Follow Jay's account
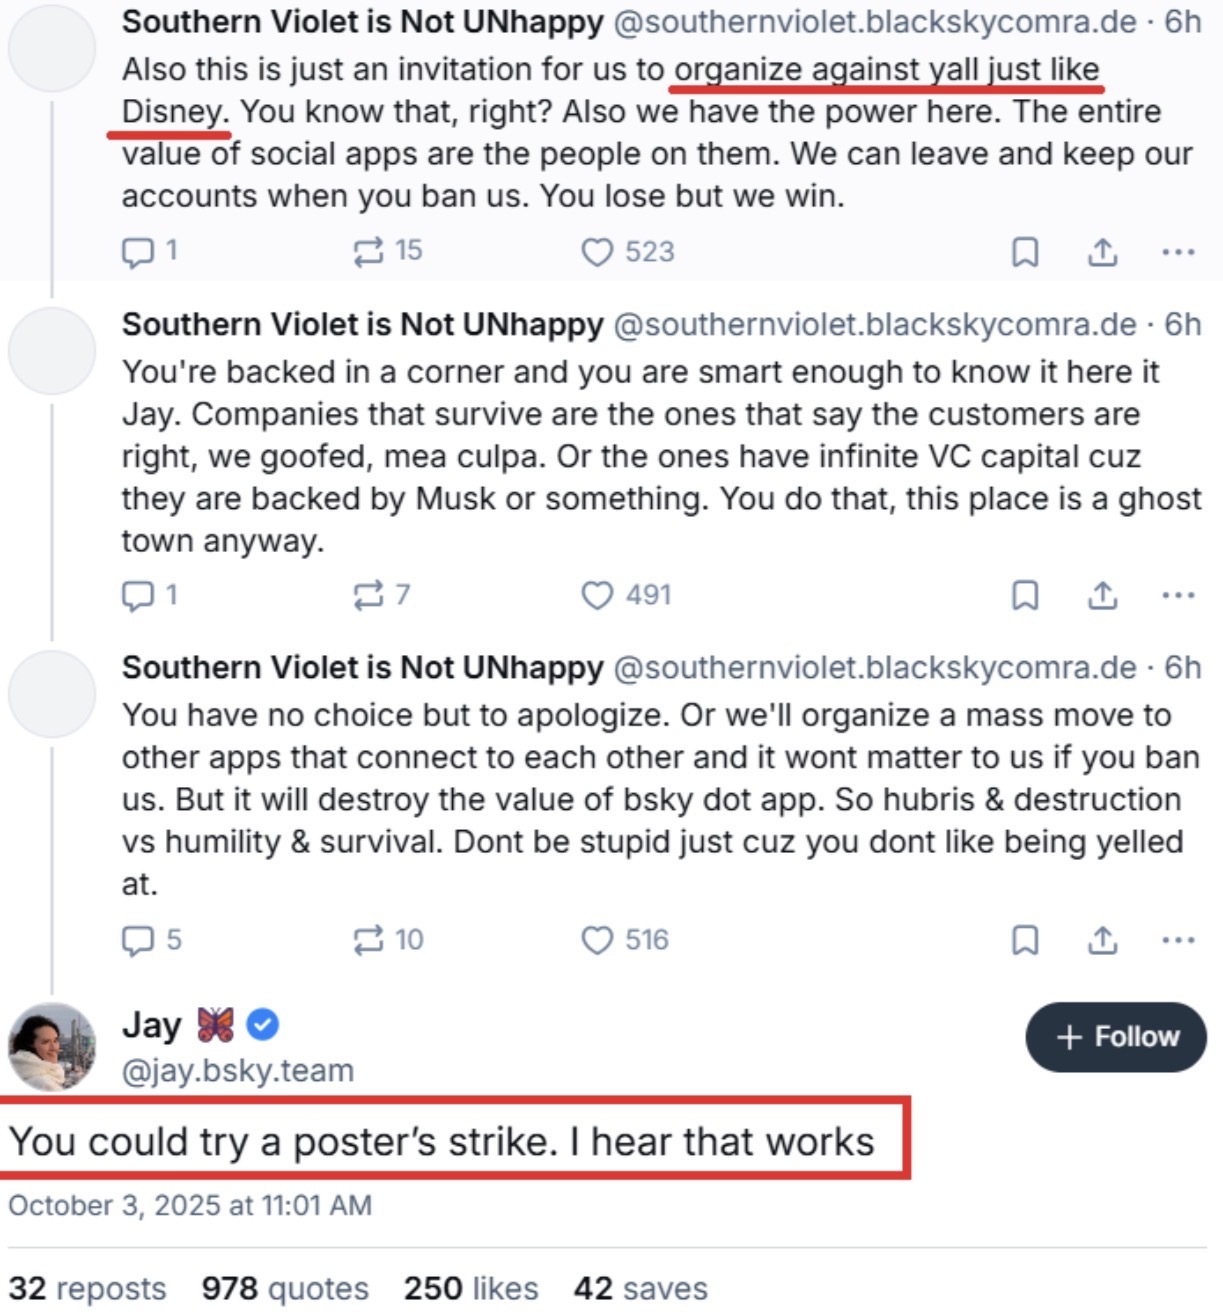This screenshot has width=1223, height=1316. 1116,1037
